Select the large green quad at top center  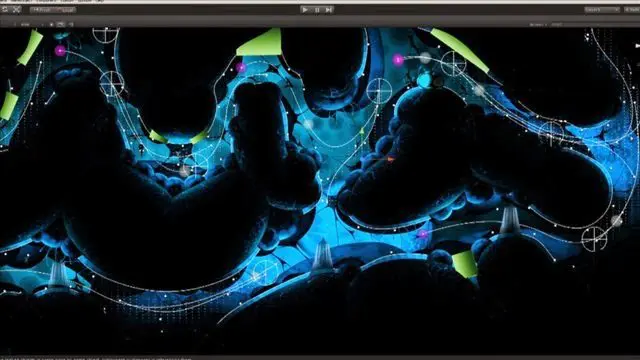click(x=261, y=43)
